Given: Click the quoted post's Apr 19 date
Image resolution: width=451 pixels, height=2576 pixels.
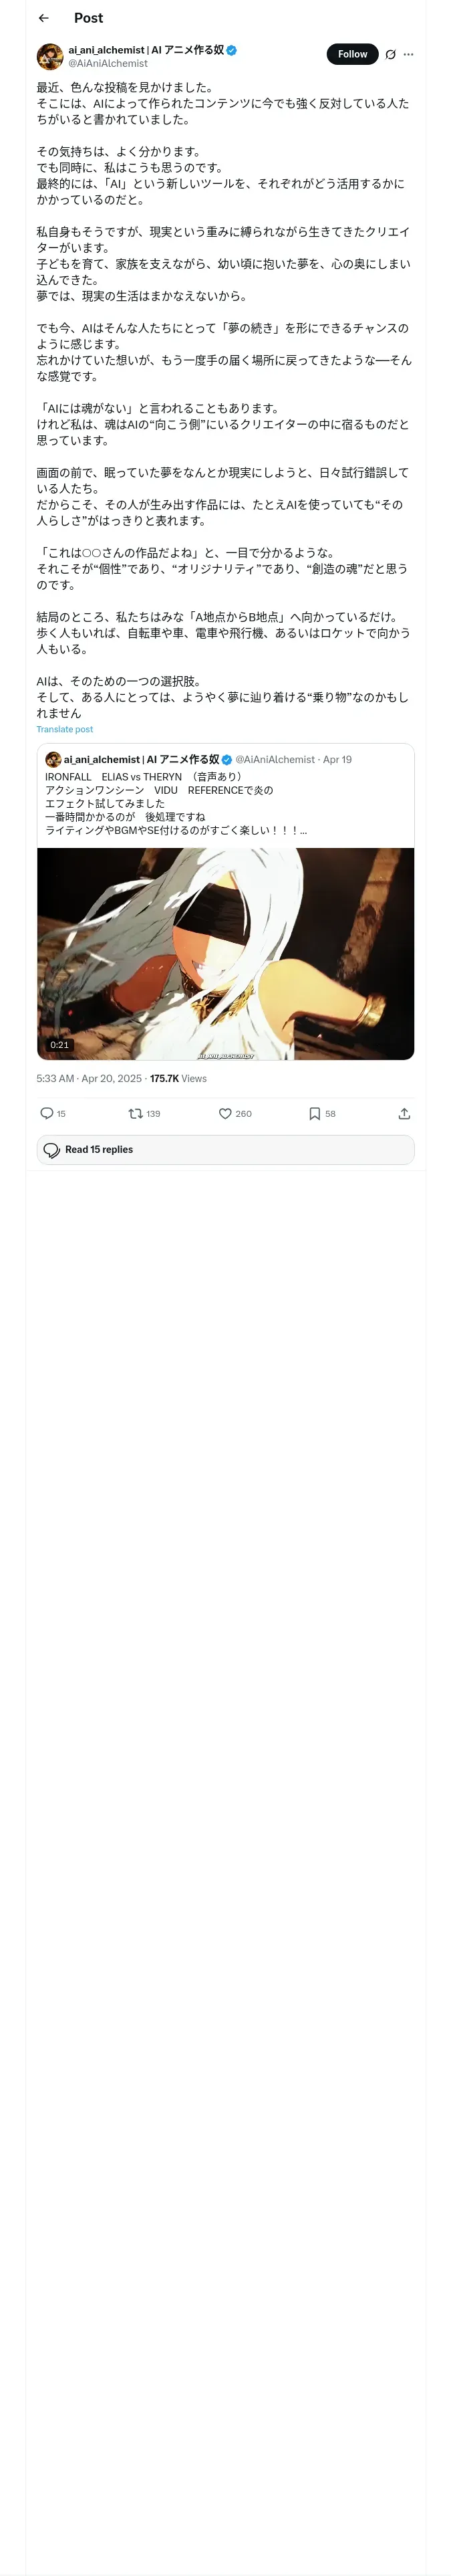Looking at the screenshot, I should [x=337, y=759].
